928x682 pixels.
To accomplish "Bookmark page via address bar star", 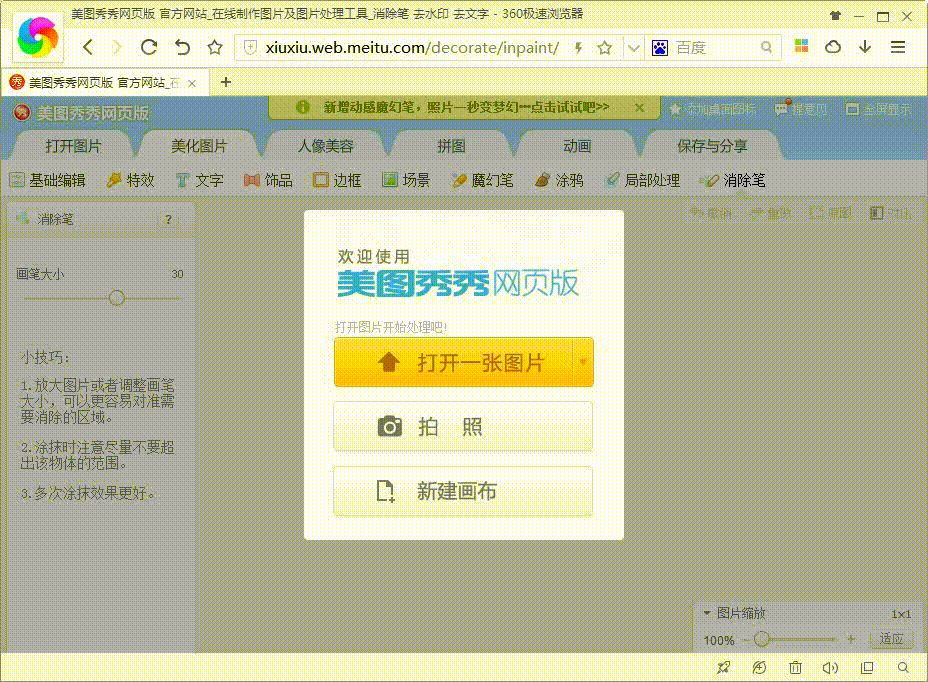I will coord(604,48).
